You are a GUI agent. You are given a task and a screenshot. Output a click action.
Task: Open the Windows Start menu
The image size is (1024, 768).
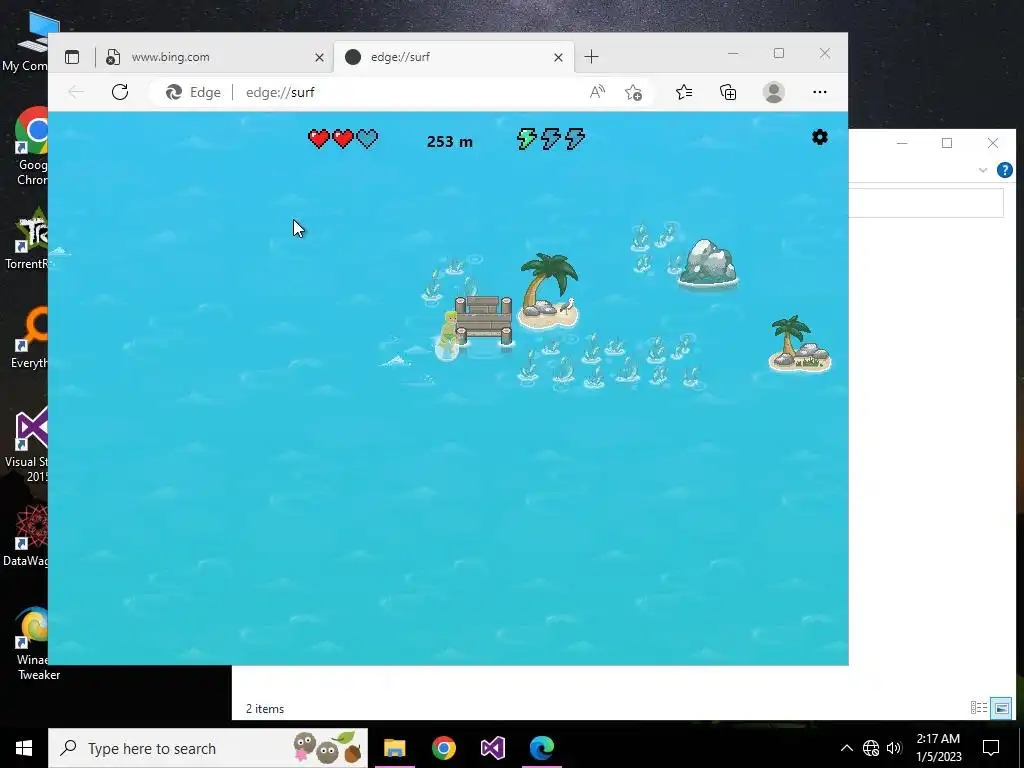(x=24, y=748)
